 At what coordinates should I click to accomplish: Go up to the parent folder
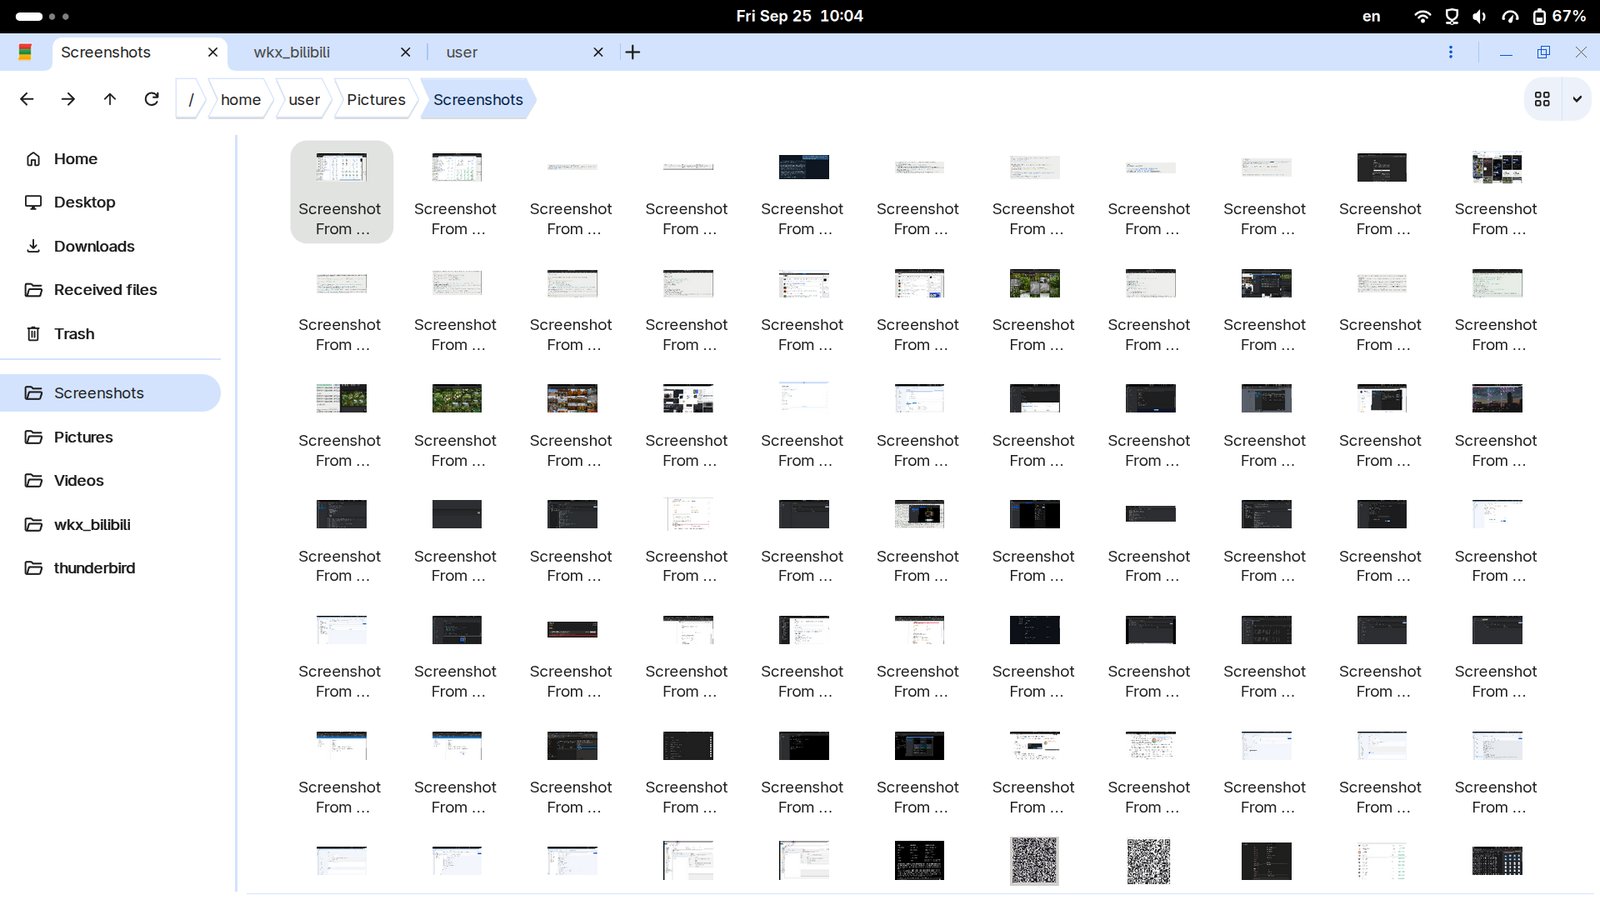[110, 99]
